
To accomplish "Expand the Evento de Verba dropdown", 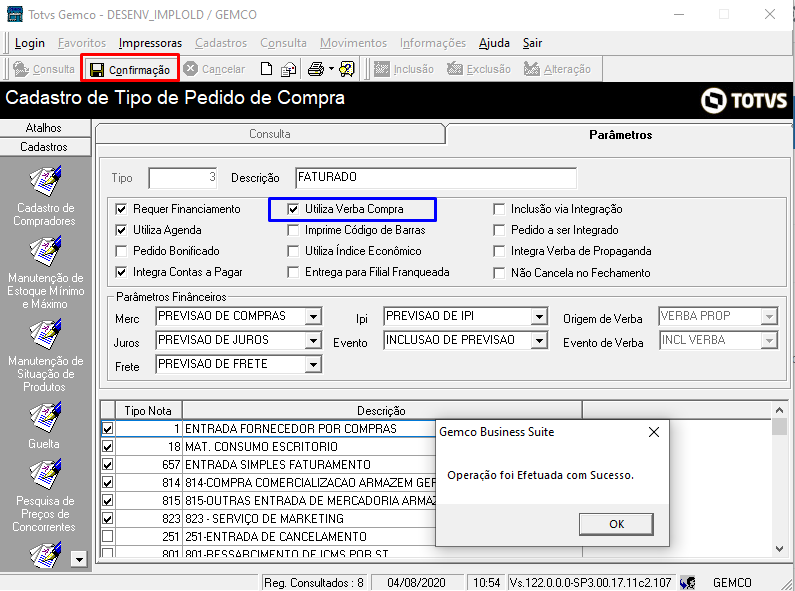I will click(769, 341).
